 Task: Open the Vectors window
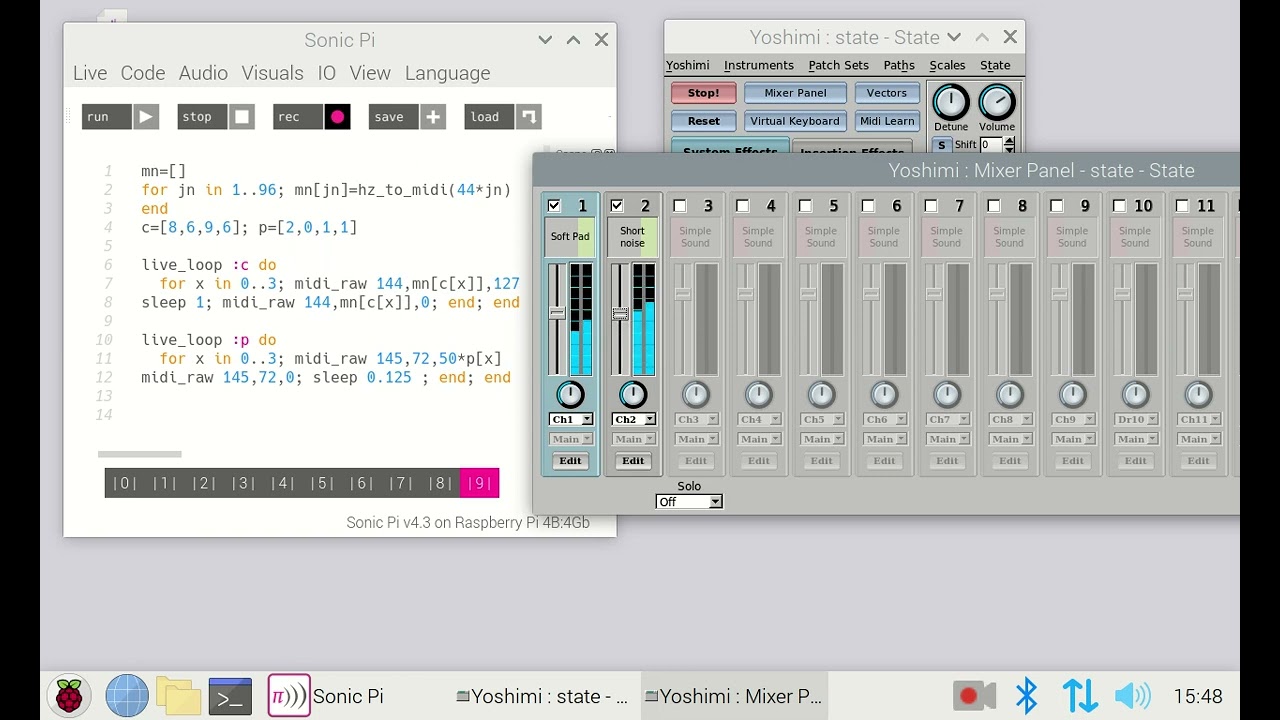click(887, 93)
